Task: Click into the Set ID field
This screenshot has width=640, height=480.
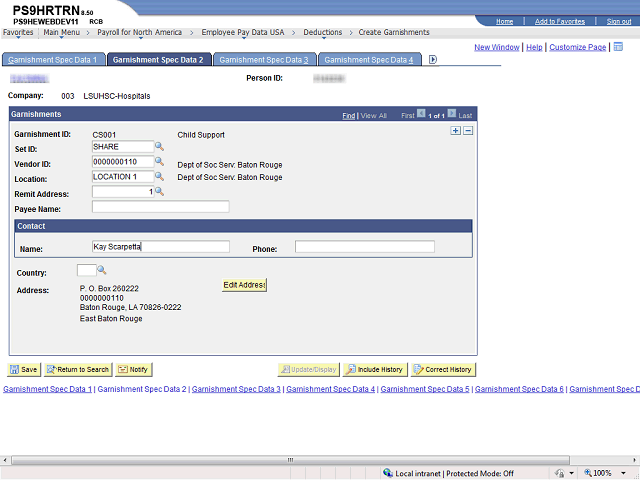Action: [x=123, y=147]
